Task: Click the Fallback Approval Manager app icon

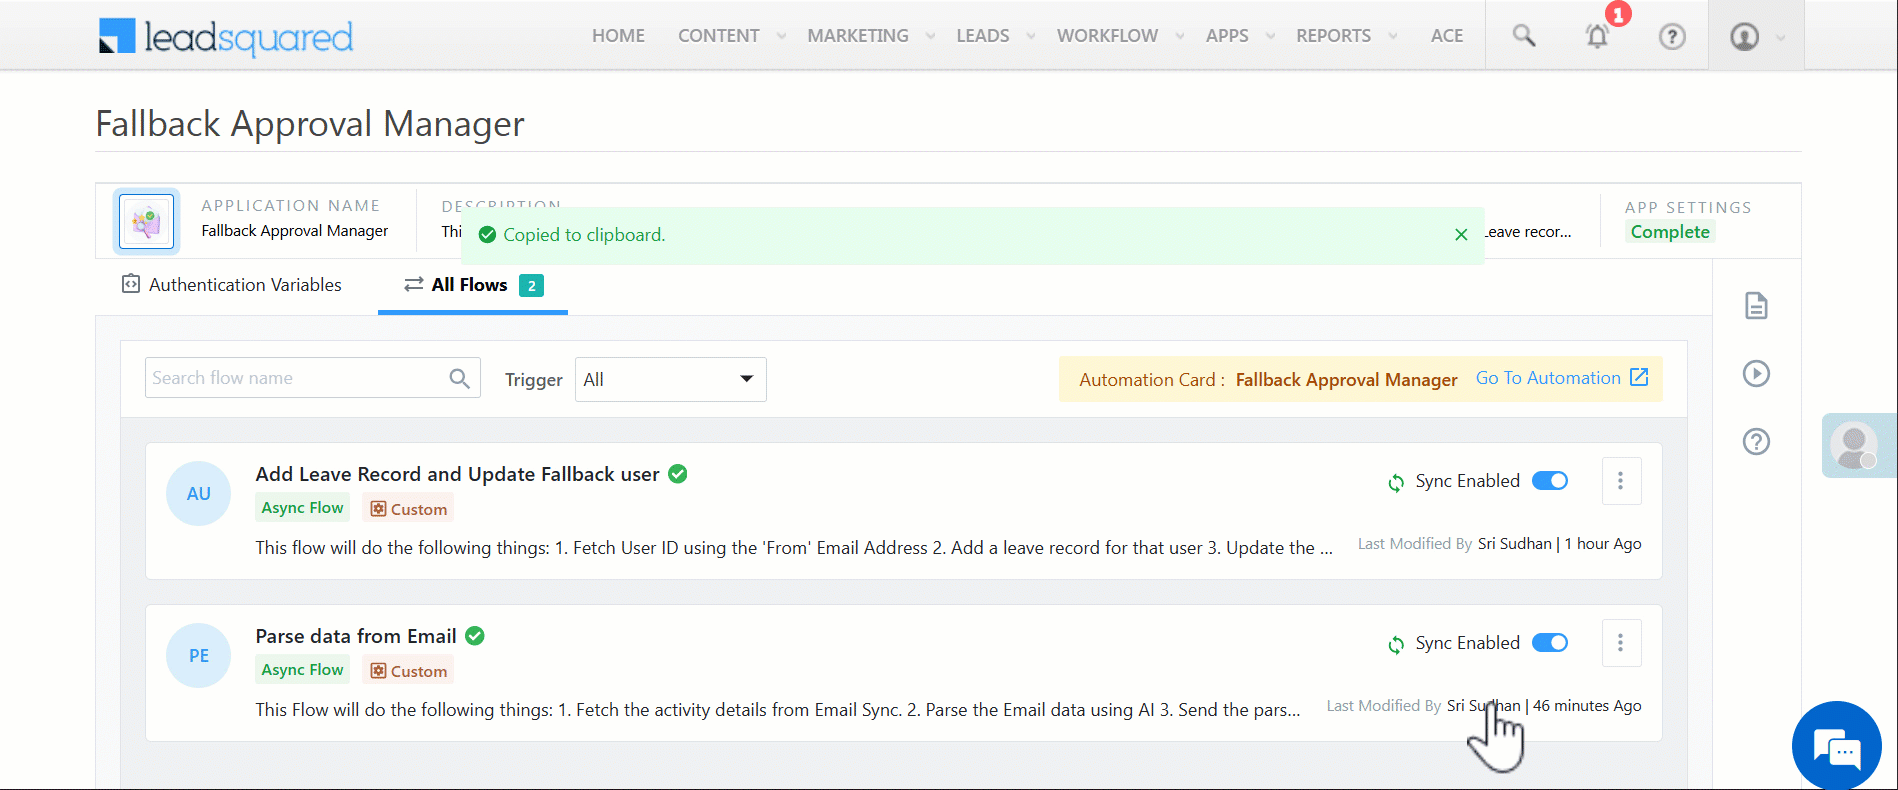Action: (147, 221)
